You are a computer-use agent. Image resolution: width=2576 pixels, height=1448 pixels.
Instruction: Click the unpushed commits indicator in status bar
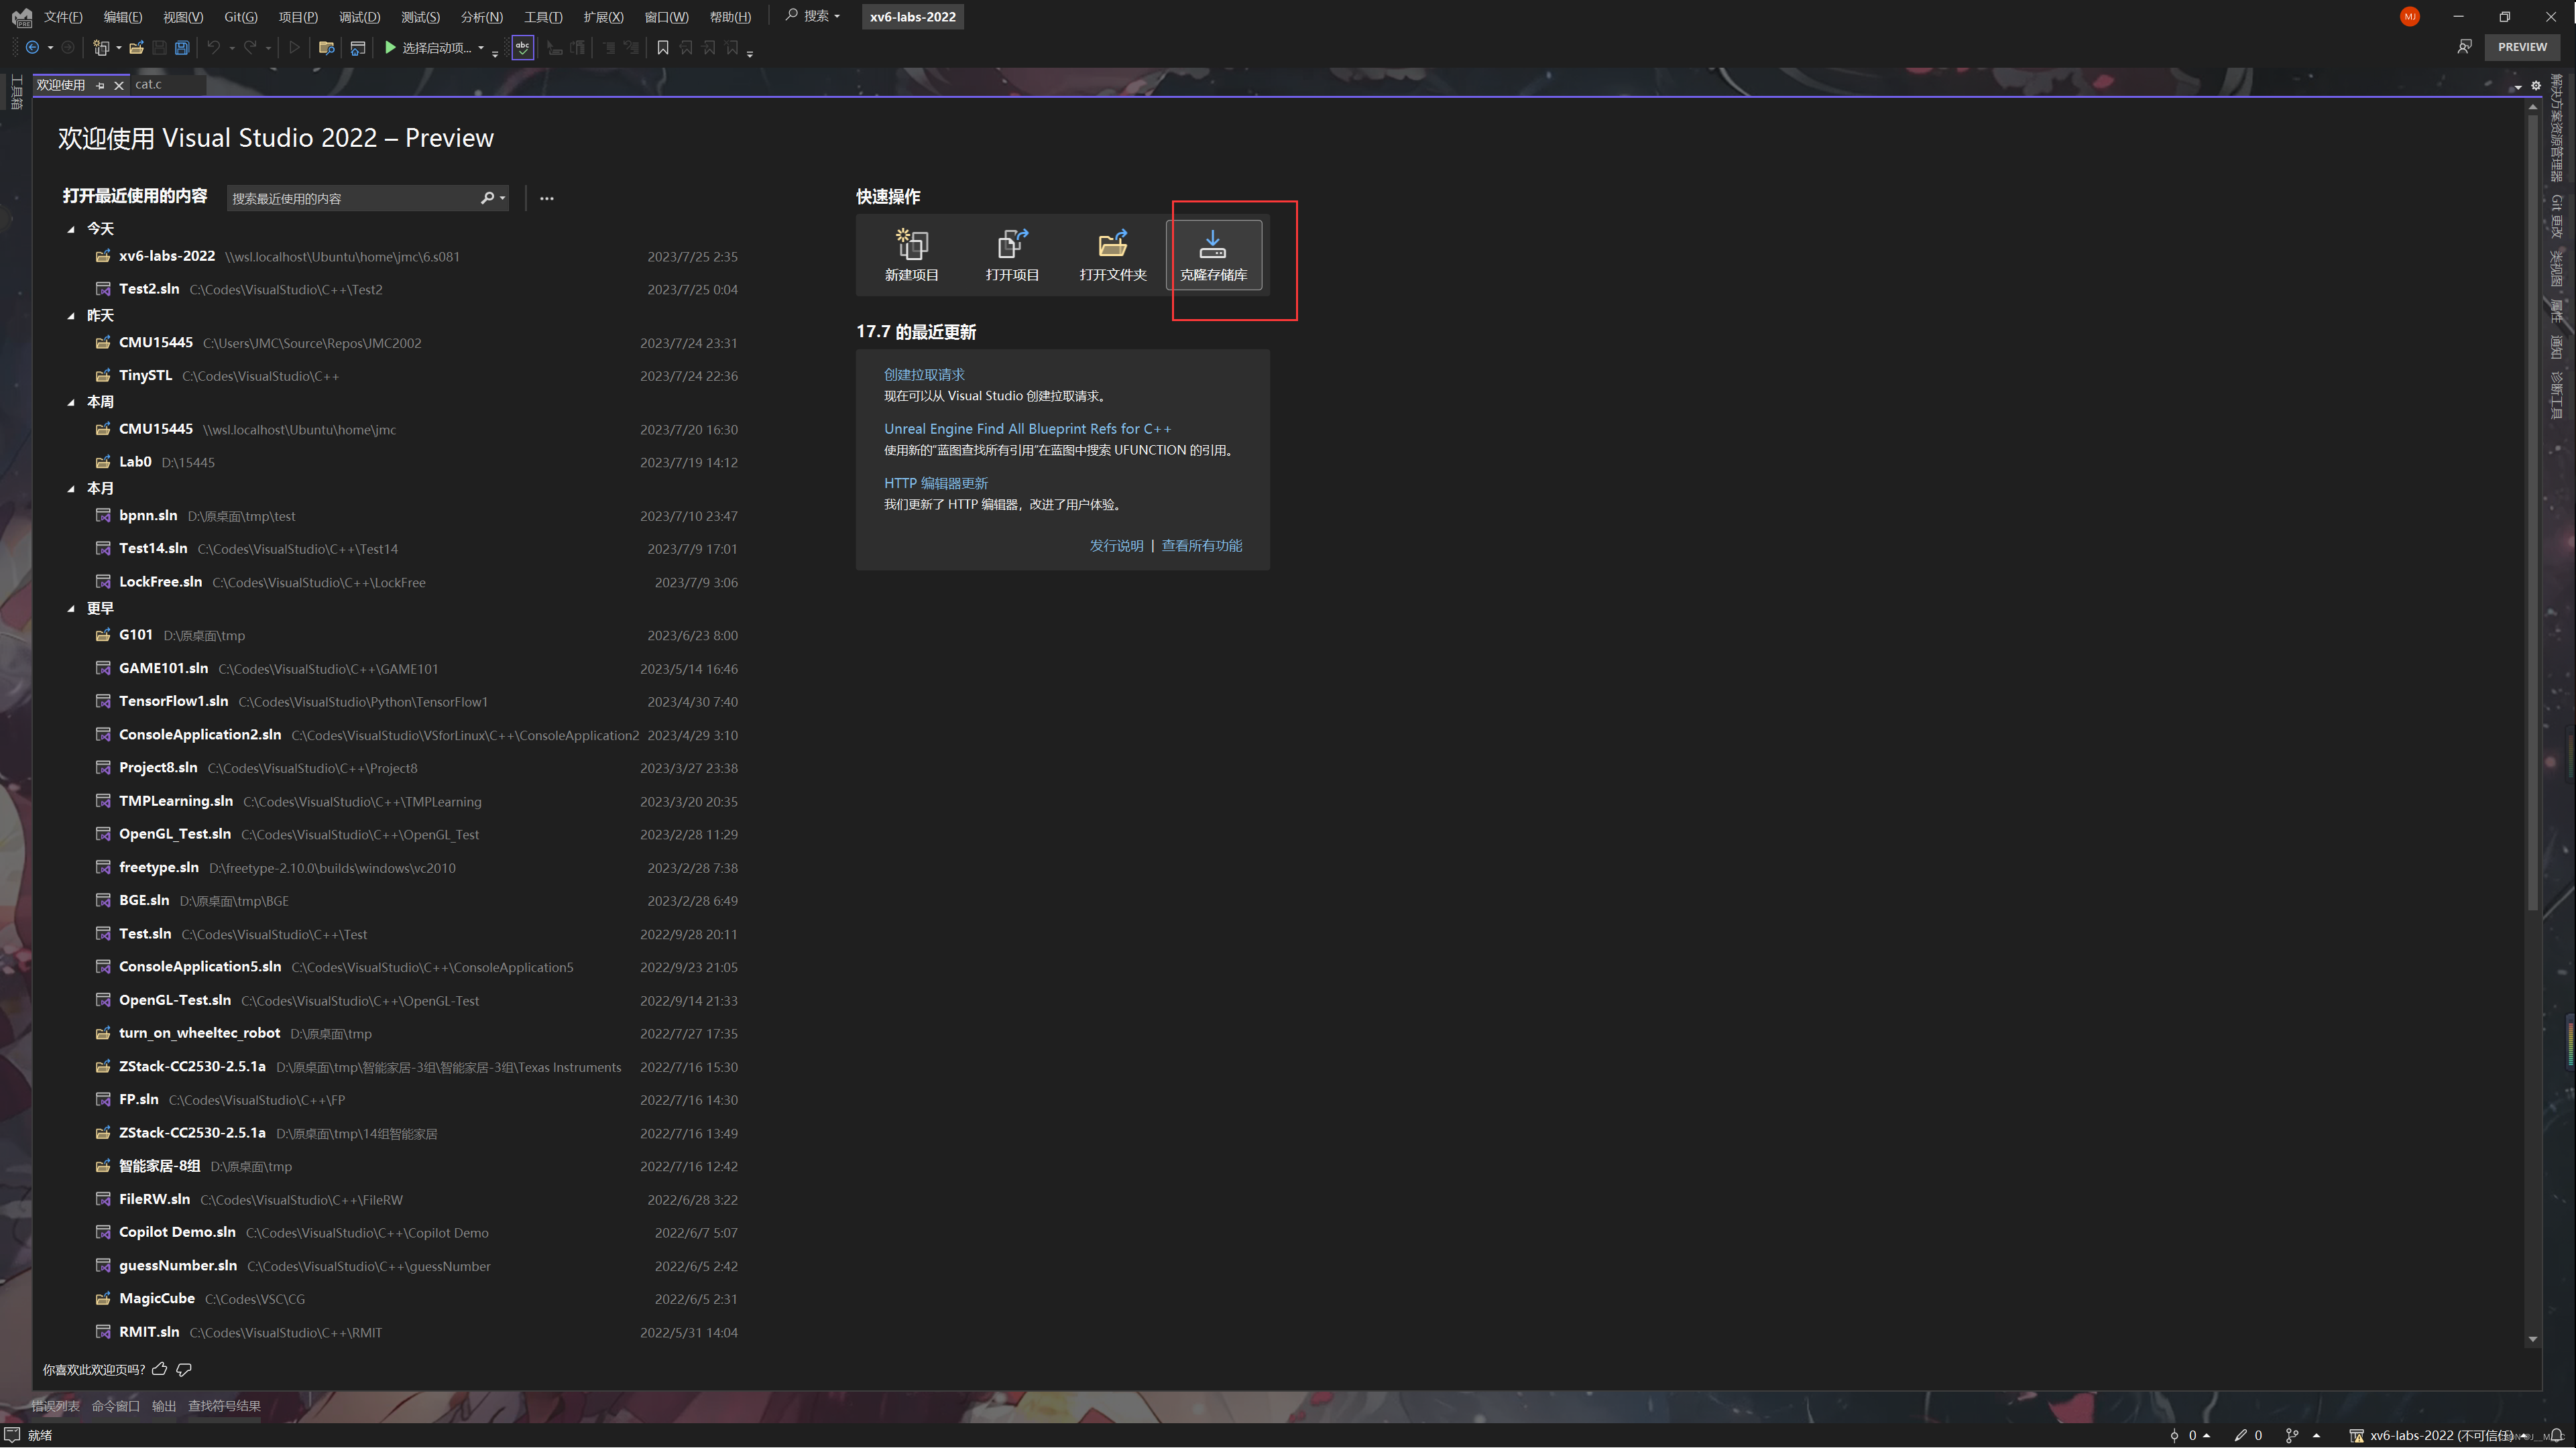pyautogui.click(x=2191, y=1435)
